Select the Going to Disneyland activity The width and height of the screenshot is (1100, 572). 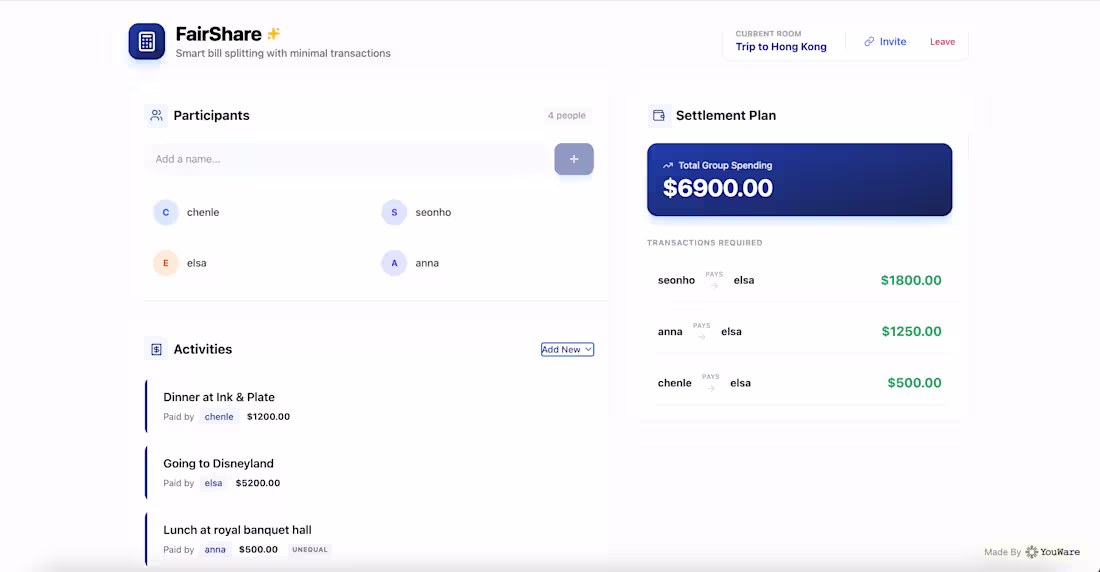tap(370, 473)
